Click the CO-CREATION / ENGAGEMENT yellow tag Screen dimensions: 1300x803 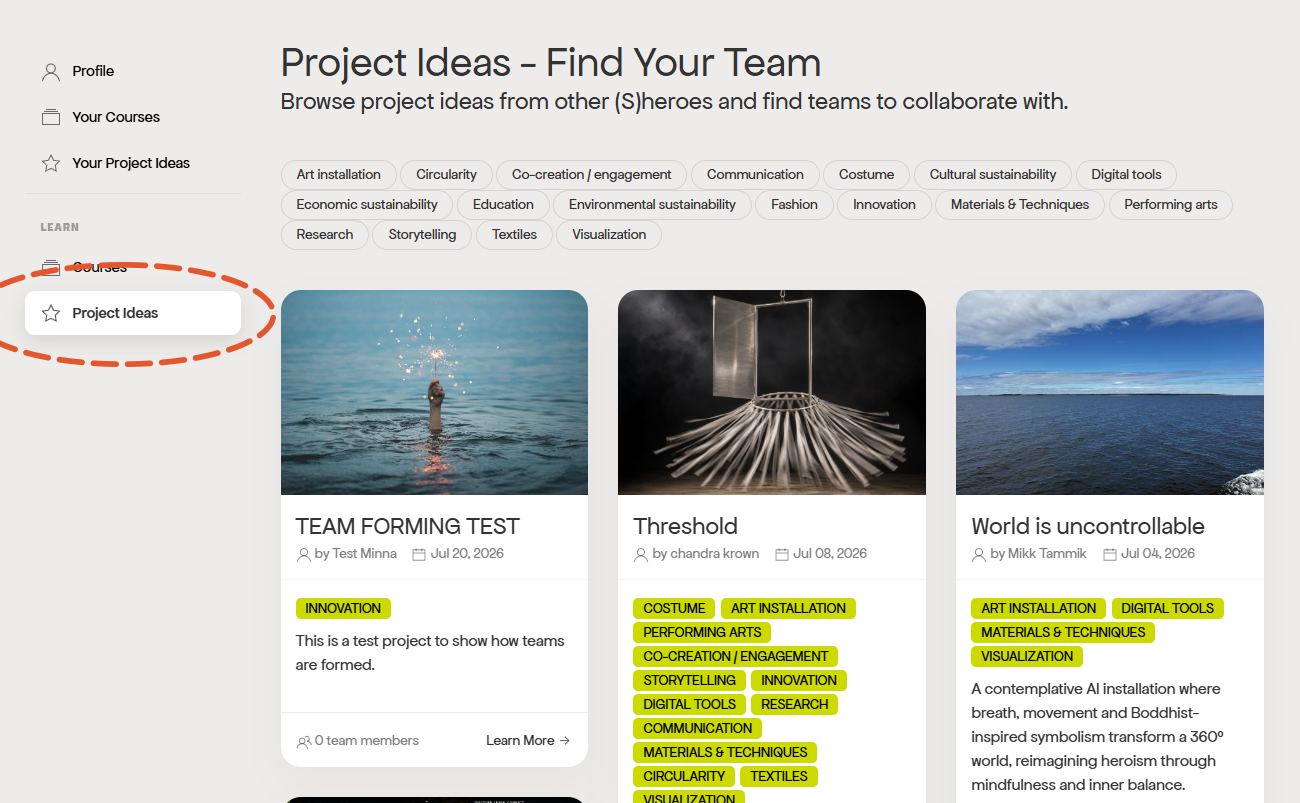736,656
